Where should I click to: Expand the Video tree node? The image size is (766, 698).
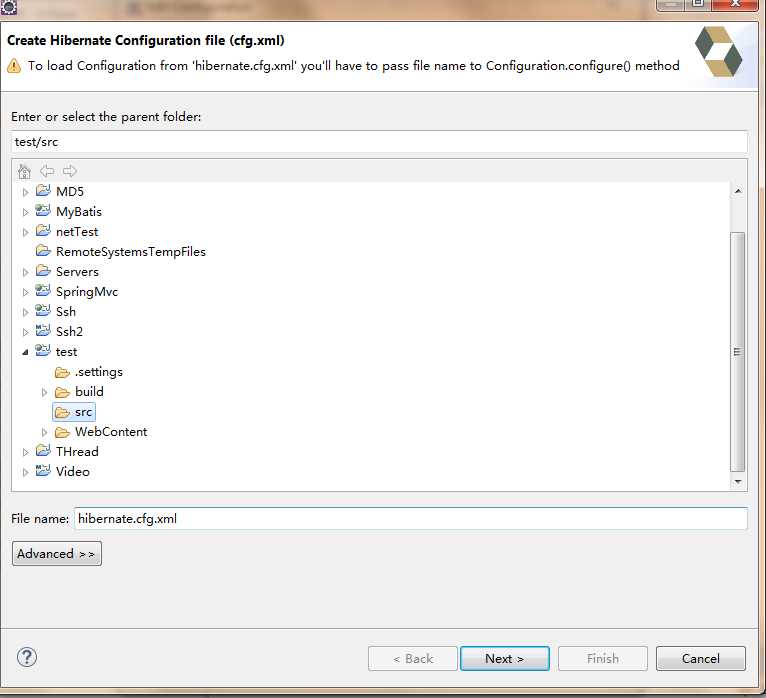(x=25, y=472)
